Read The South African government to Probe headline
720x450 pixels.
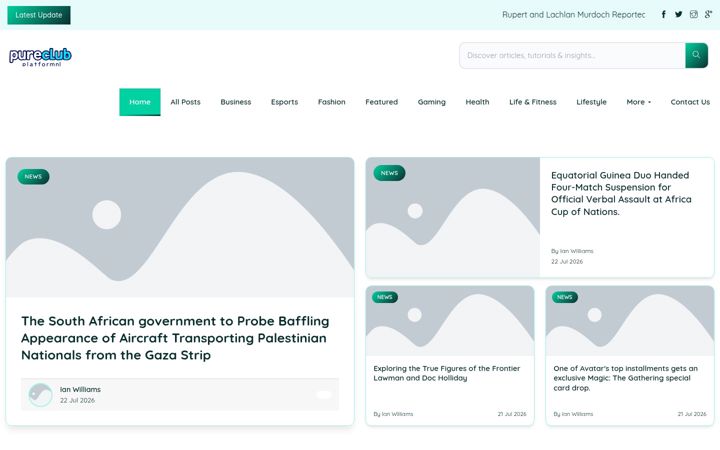point(175,338)
